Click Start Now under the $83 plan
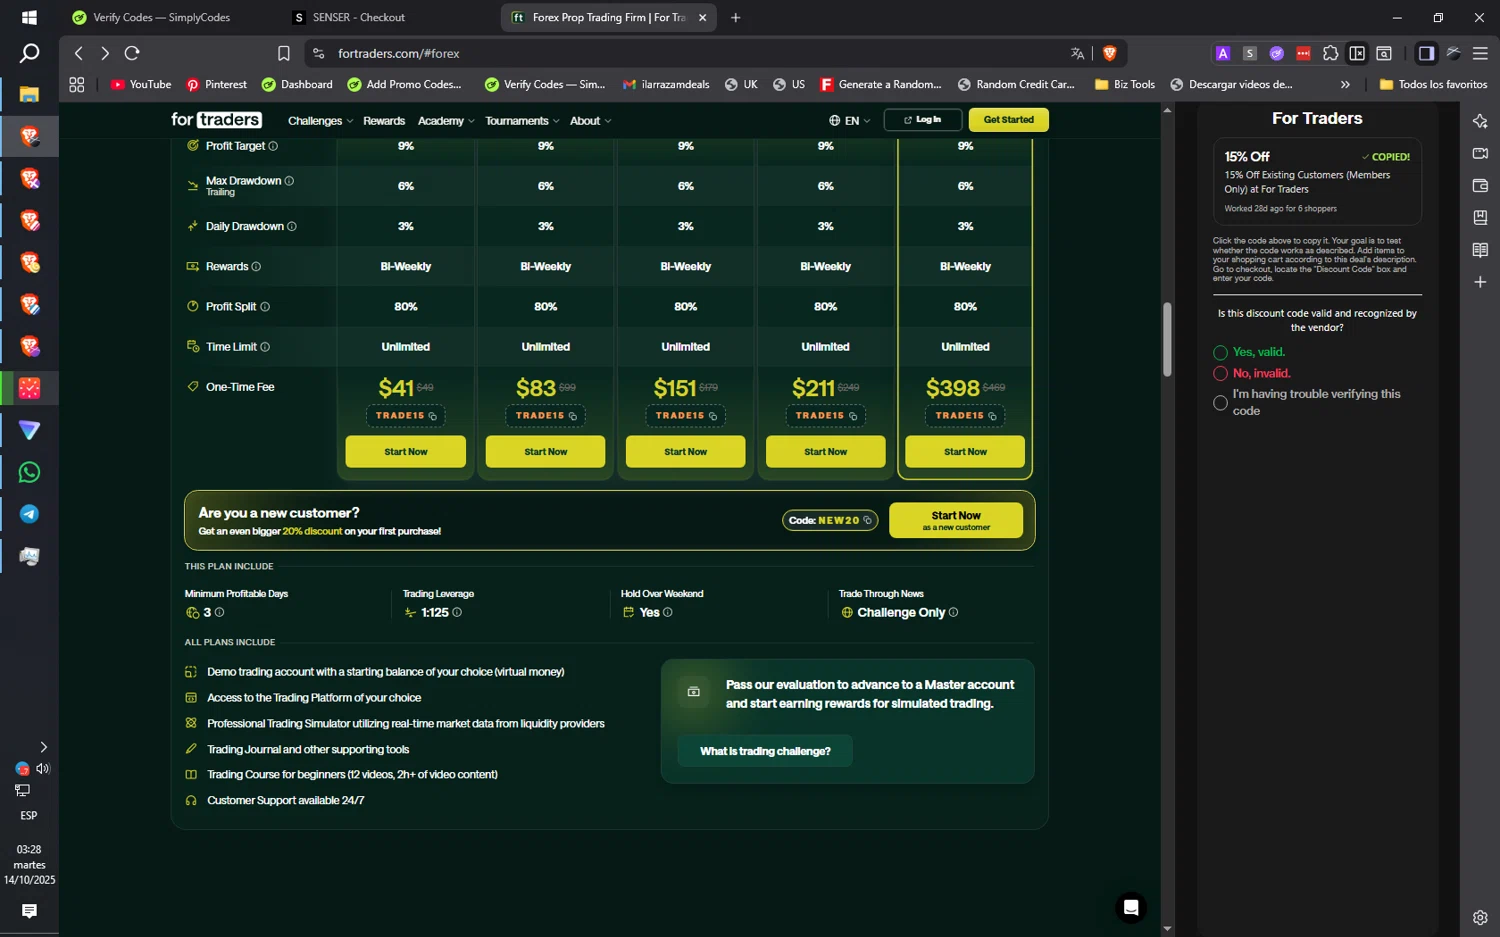Viewport: 1500px width, 937px height. click(545, 452)
